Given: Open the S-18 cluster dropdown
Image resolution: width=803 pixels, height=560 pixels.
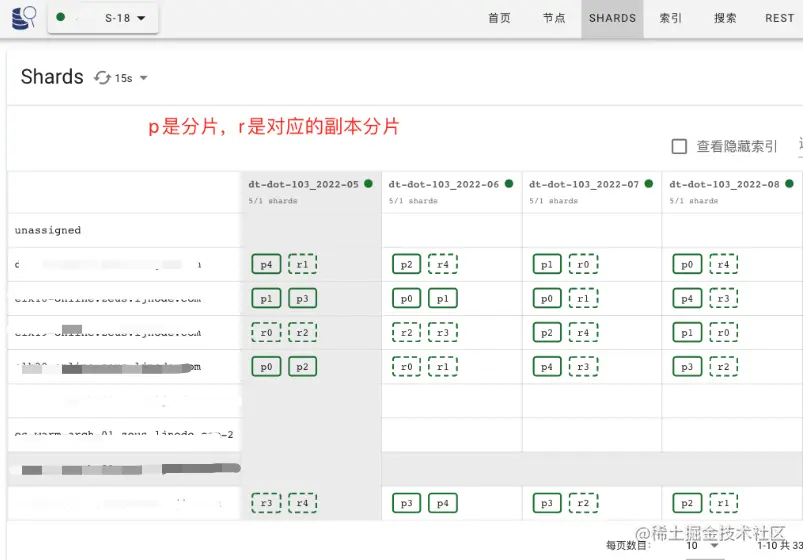Looking at the screenshot, I should (103, 18).
